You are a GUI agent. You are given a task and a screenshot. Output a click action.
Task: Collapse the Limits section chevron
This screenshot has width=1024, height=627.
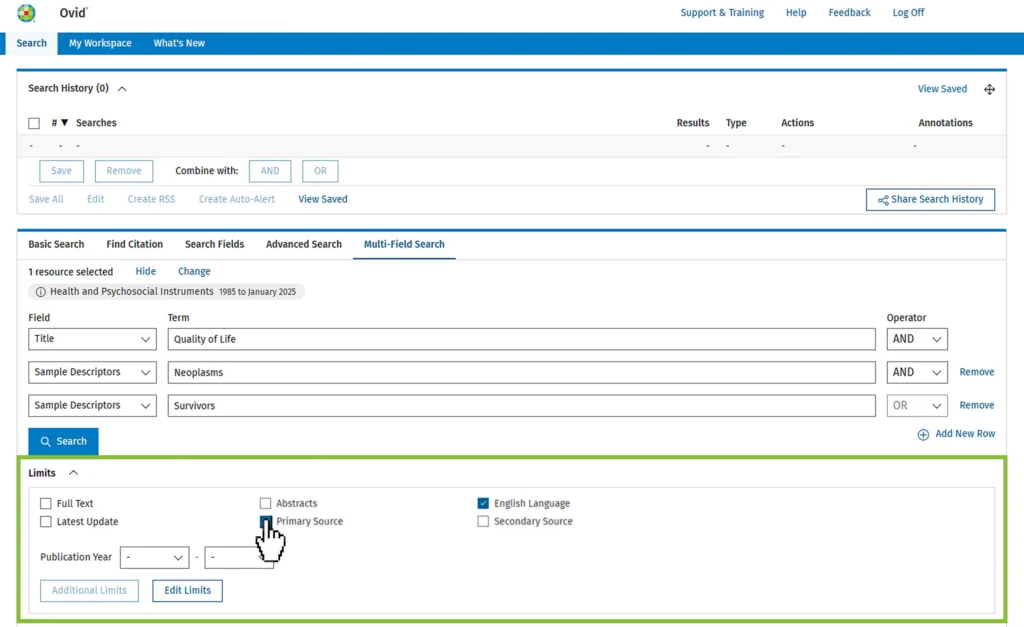coord(73,473)
